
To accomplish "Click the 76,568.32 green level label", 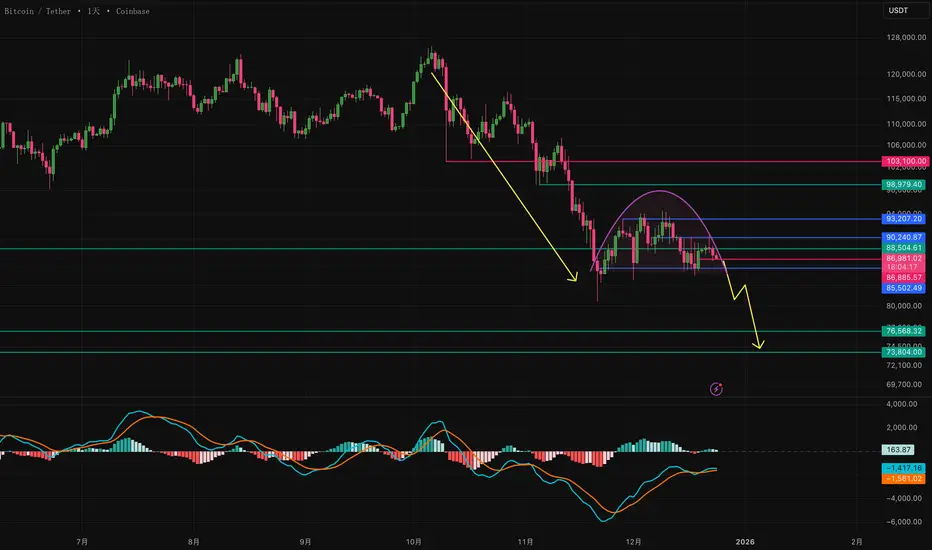I will pyautogui.click(x=903, y=331).
